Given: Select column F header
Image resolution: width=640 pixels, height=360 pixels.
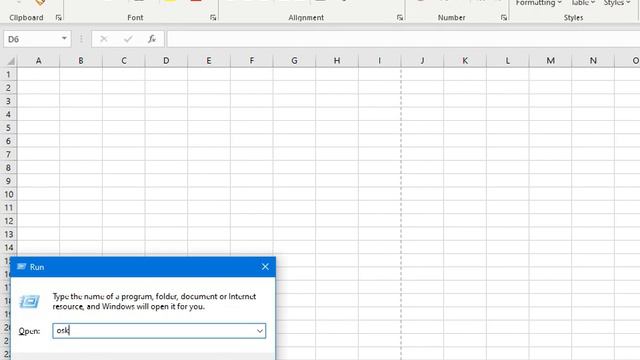Looking at the screenshot, I should (x=251, y=61).
